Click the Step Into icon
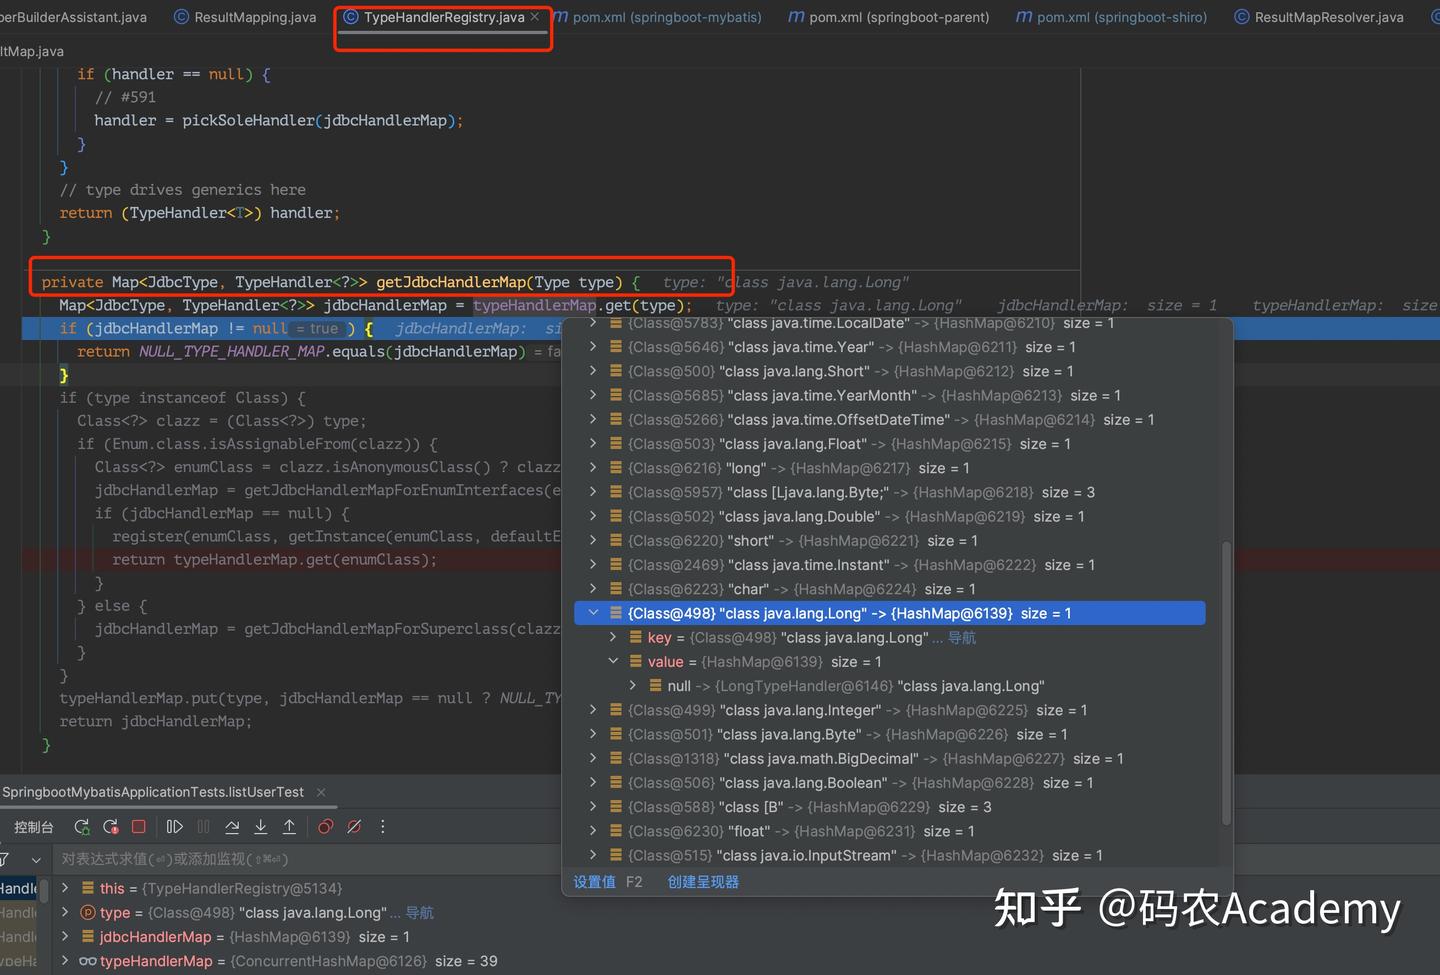1440x975 pixels. pyautogui.click(x=261, y=827)
